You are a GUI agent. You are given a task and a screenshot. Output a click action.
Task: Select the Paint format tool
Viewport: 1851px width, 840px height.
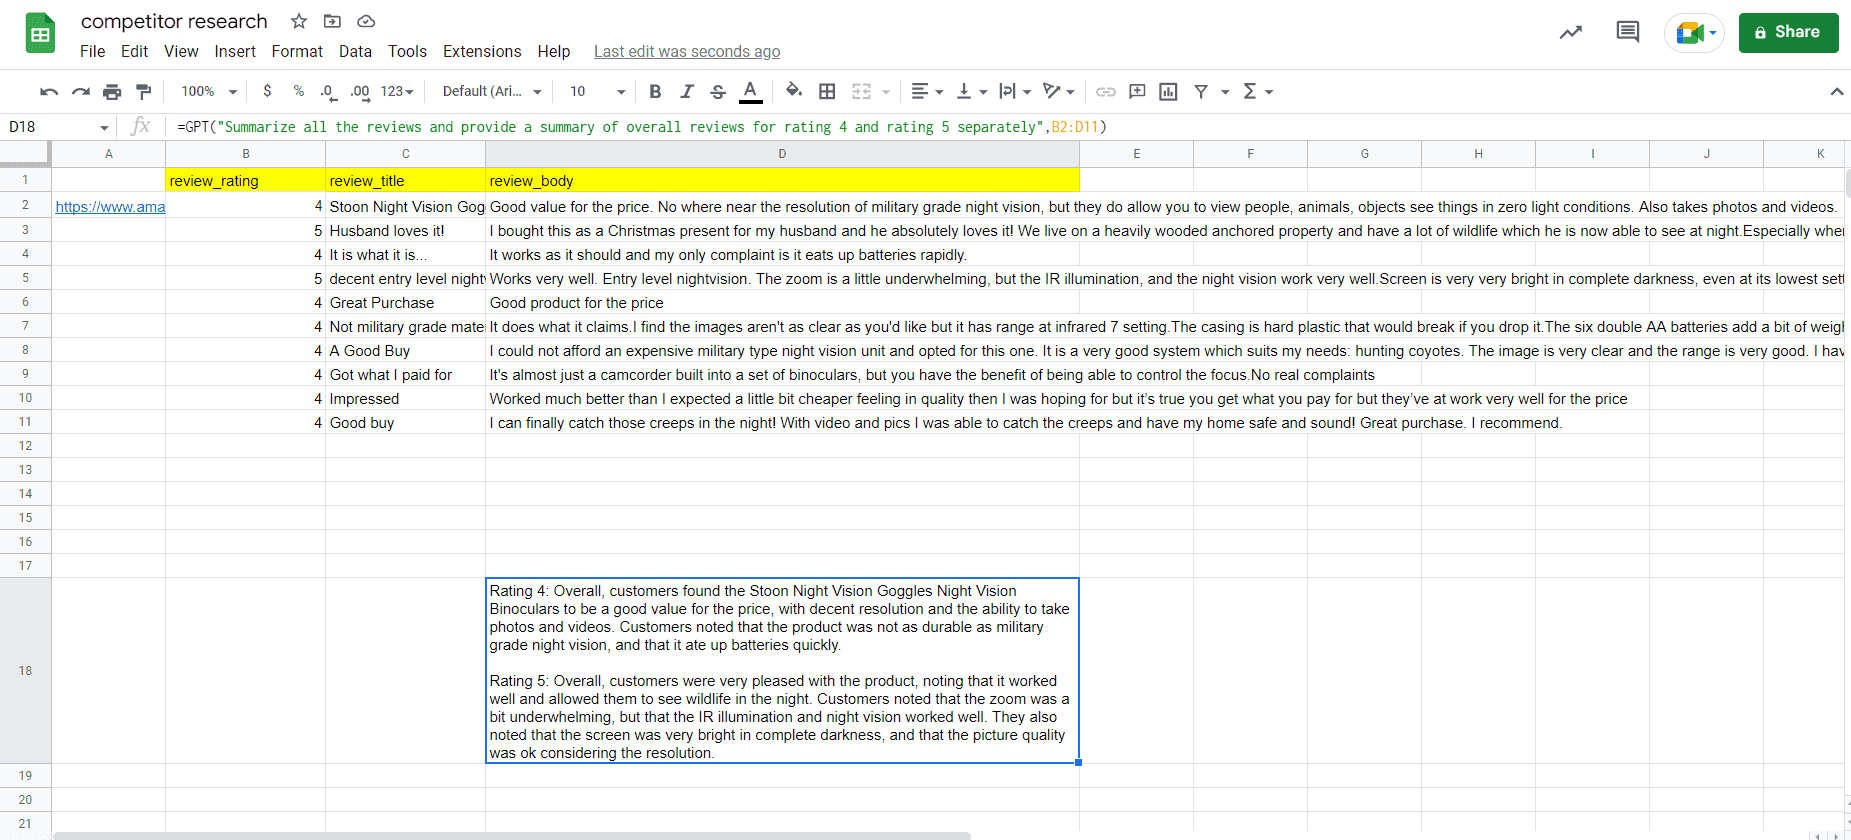tap(144, 92)
